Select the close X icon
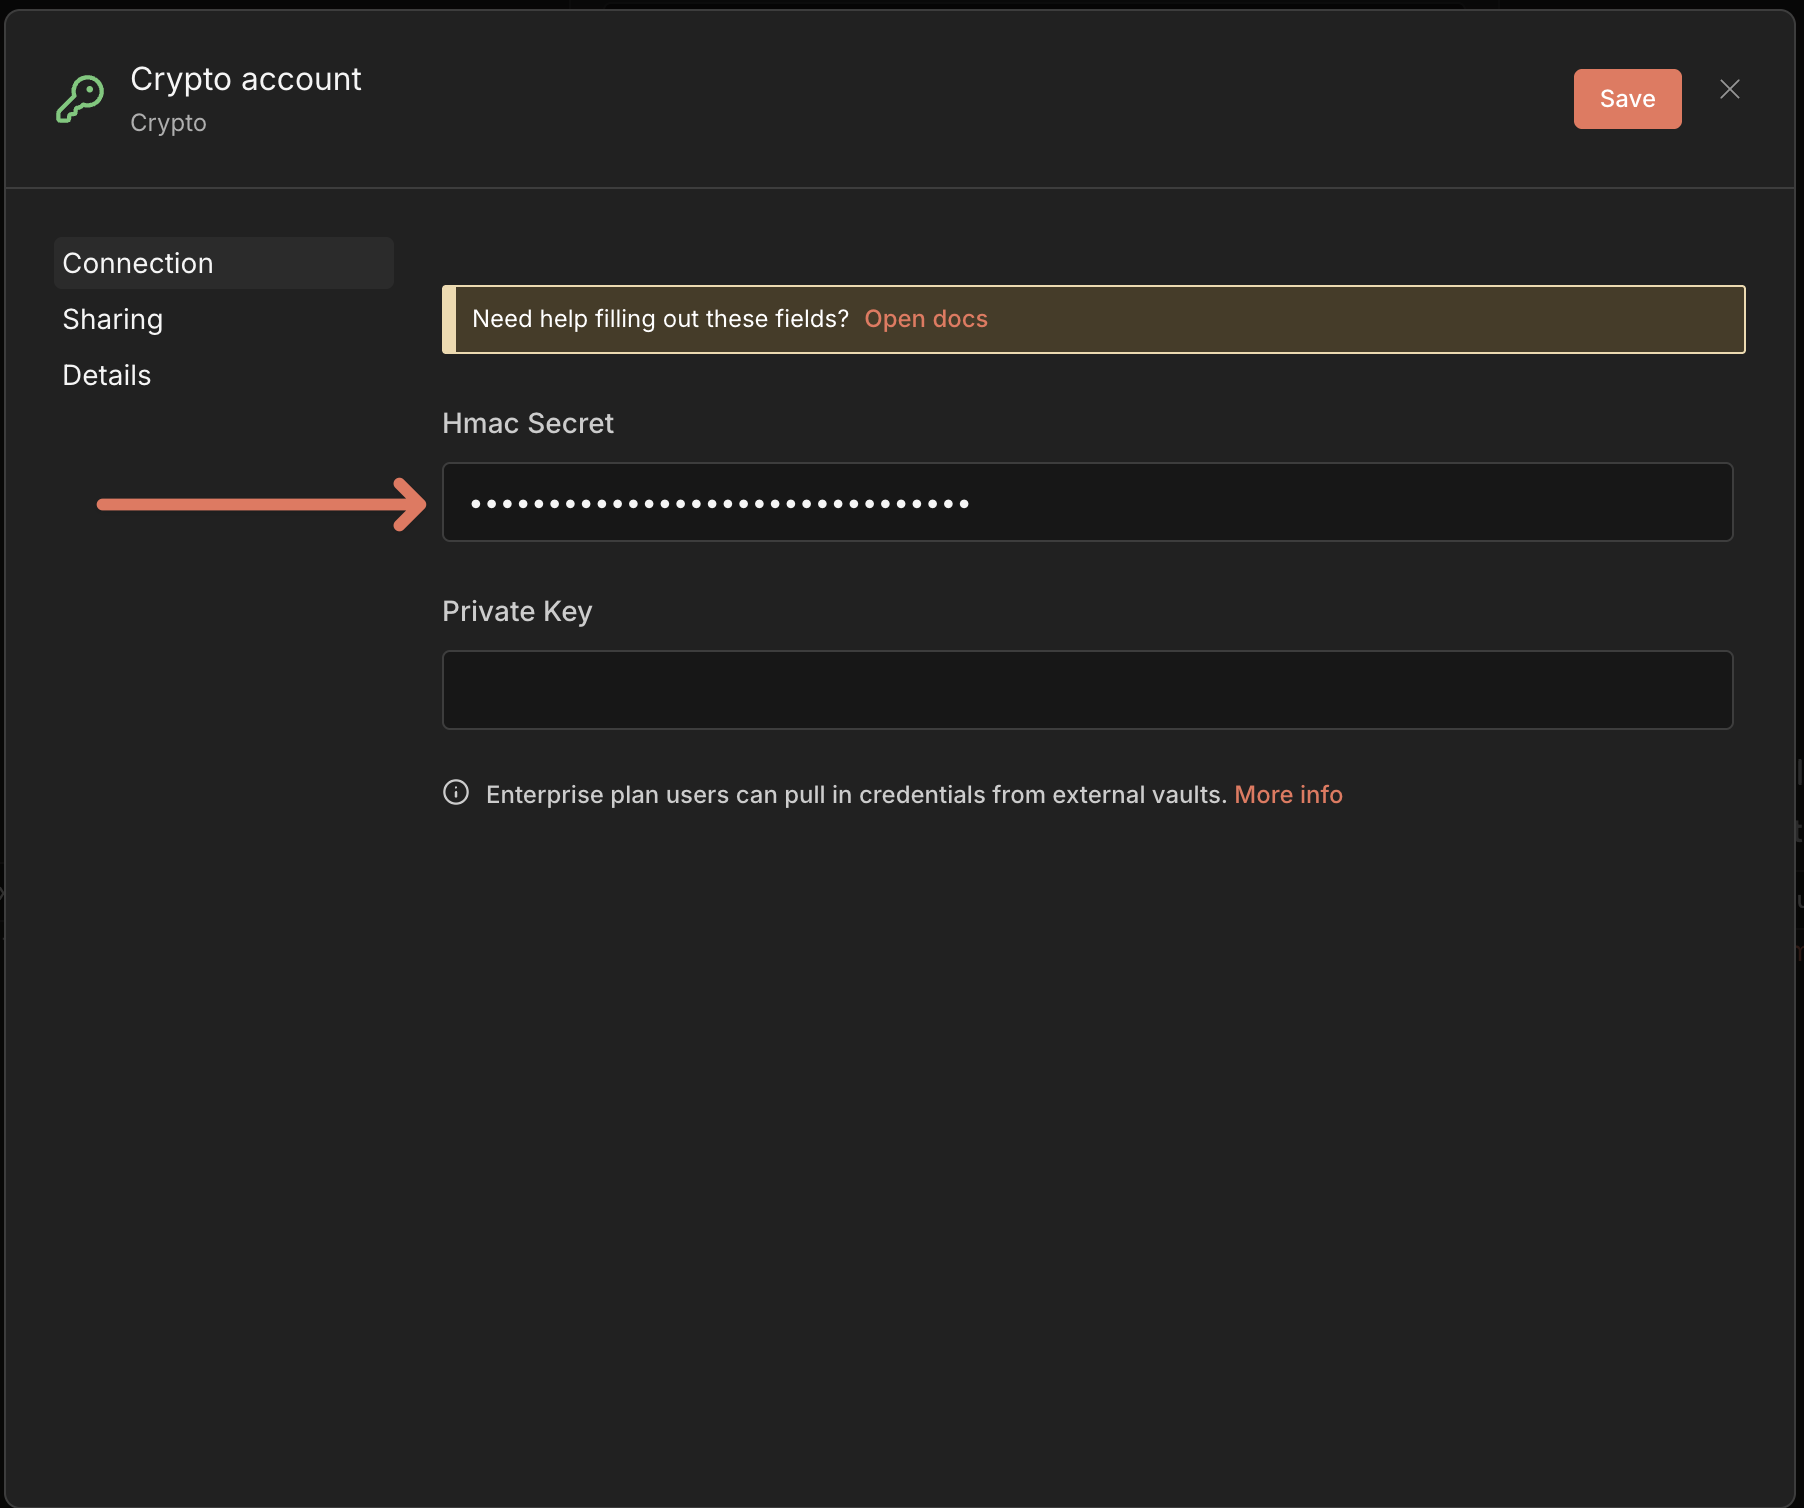The height and width of the screenshot is (1508, 1804). [1729, 89]
